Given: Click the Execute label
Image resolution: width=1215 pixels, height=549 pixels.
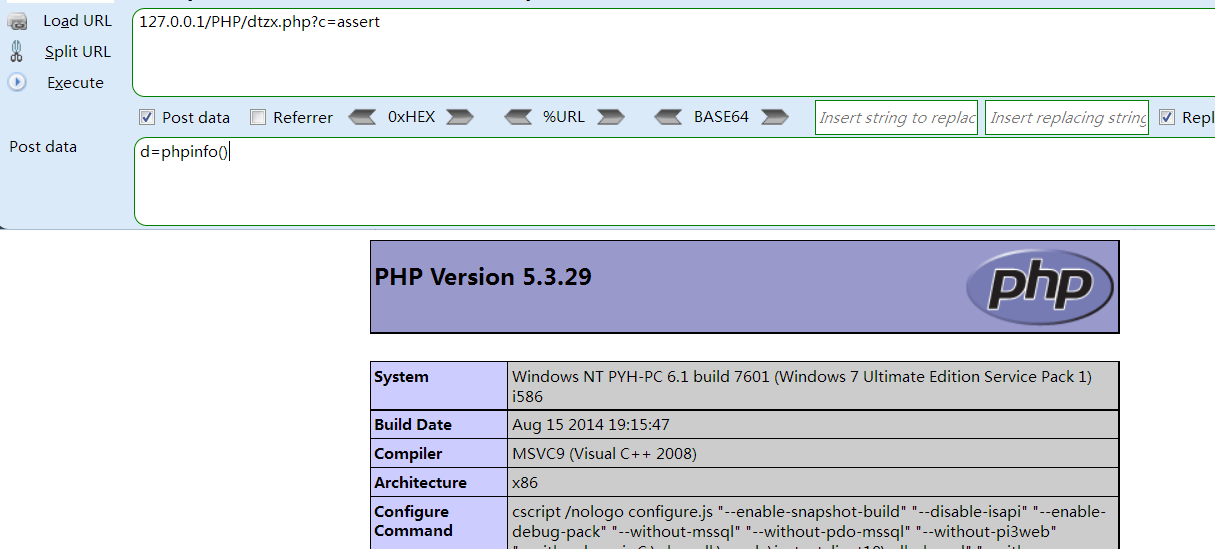Looking at the screenshot, I should tap(75, 83).
